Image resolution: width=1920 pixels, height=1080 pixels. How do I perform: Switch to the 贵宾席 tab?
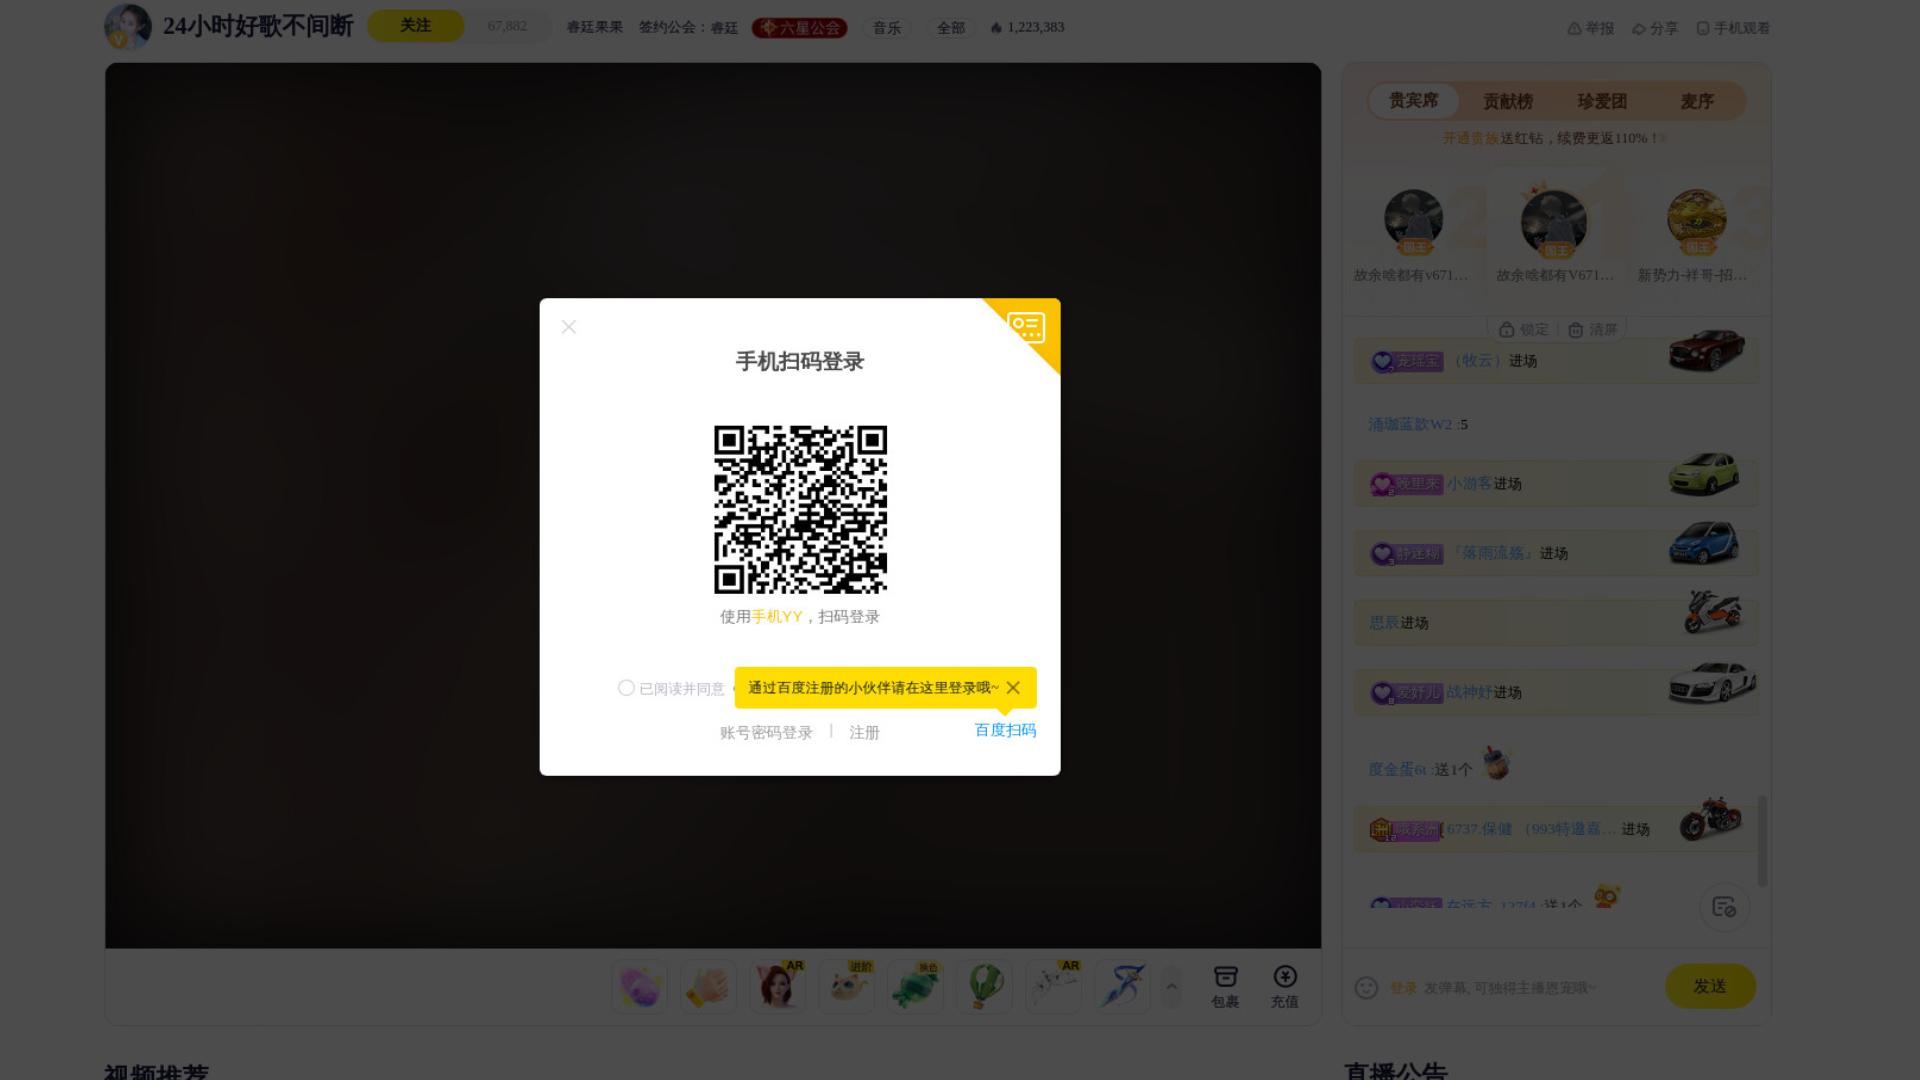point(1413,101)
